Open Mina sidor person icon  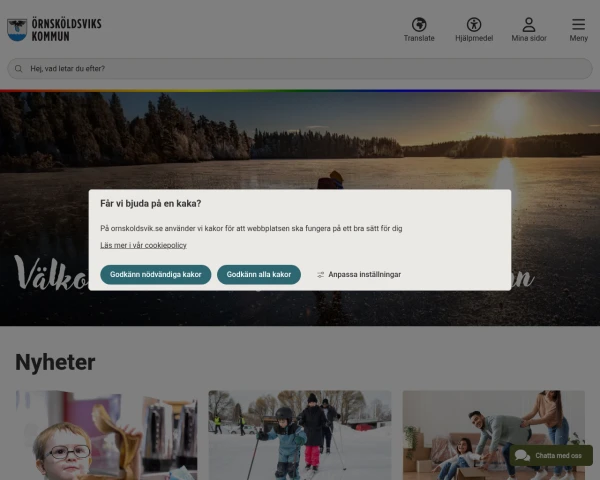(x=529, y=25)
